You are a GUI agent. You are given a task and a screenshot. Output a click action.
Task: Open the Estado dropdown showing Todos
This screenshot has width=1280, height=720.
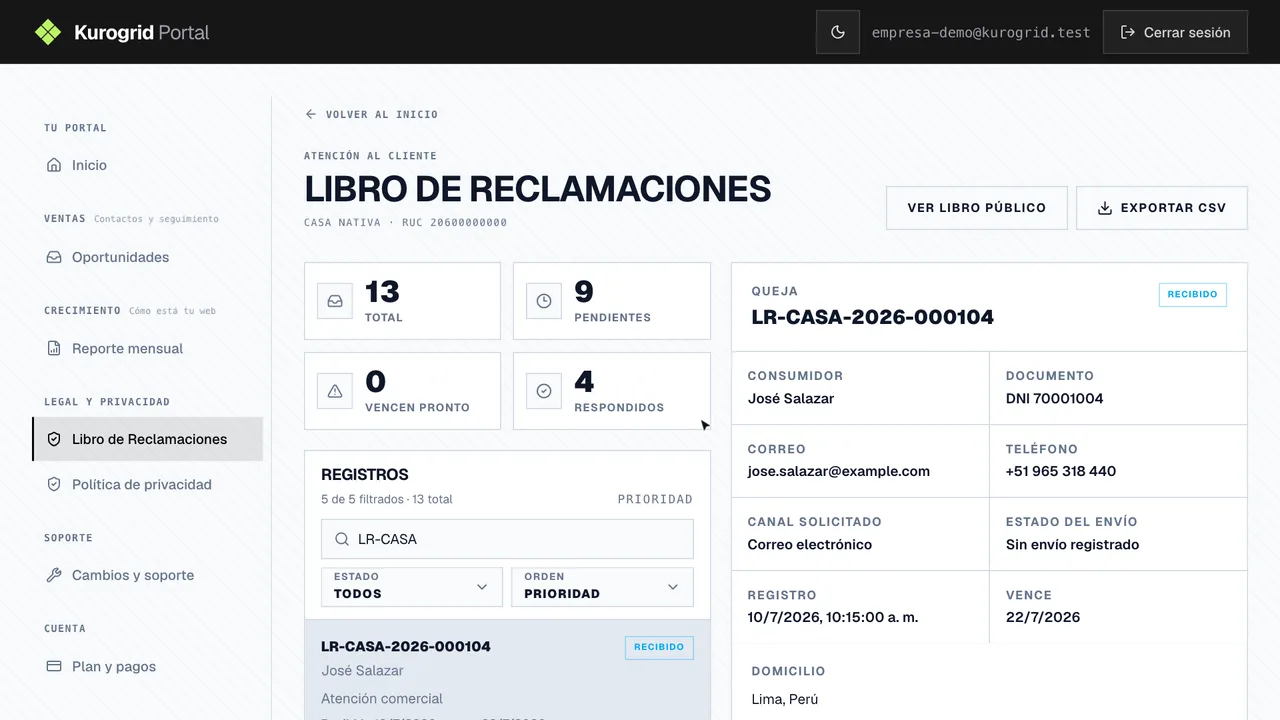tap(412, 587)
